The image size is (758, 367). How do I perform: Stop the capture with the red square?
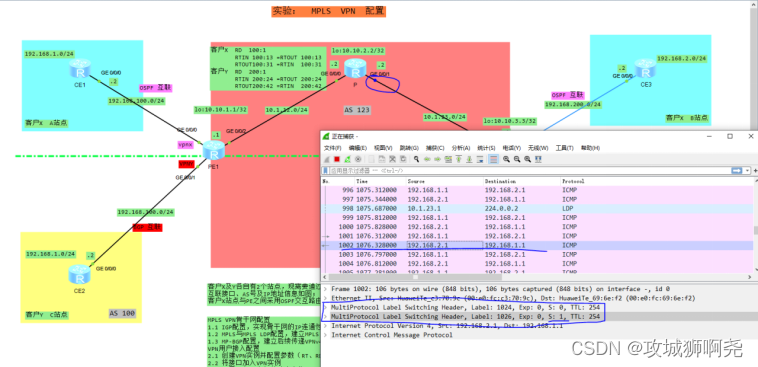point(337,159)
